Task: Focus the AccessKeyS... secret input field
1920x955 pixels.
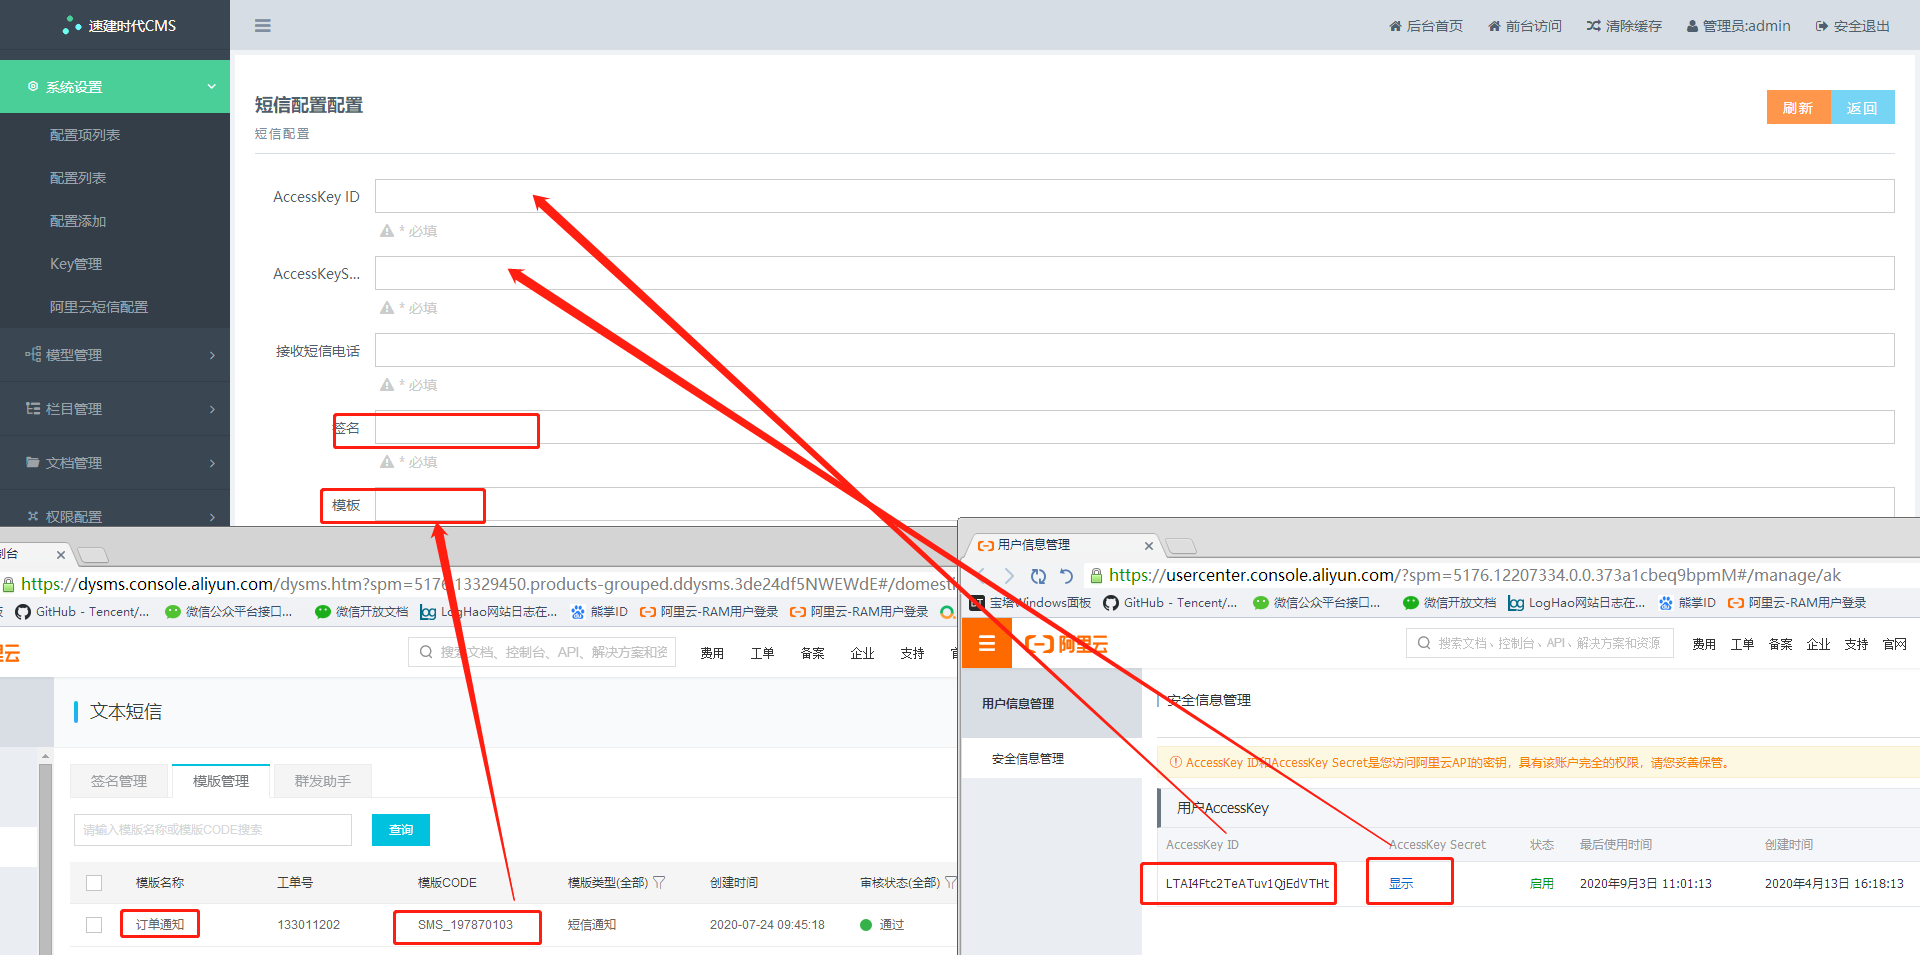Action: 1135,273
